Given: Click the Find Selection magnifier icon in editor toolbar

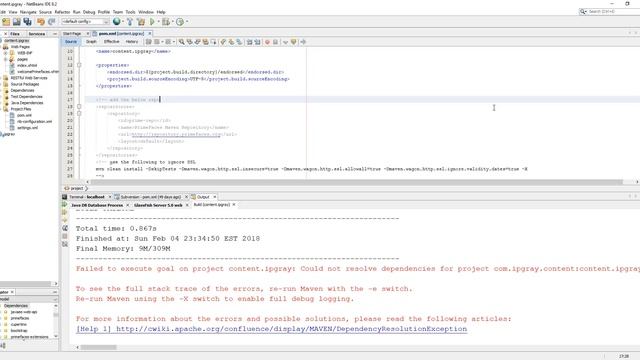Looking at the screenshot, I should 182,42.
